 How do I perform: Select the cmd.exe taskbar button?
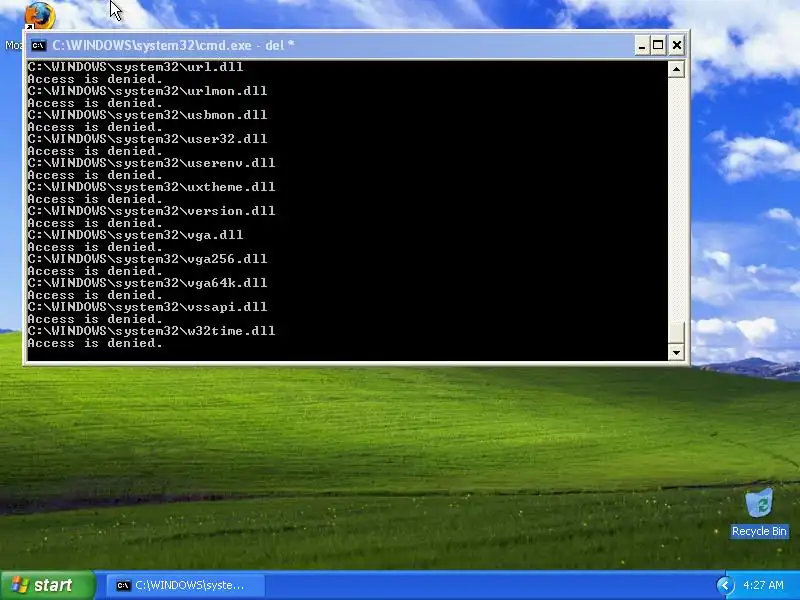186,585
